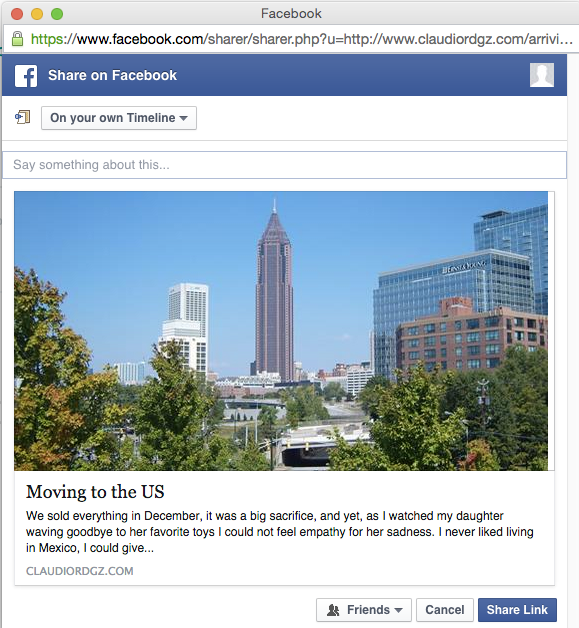
Task: Click the Share Link button
Action: click(x=517, y=610)
